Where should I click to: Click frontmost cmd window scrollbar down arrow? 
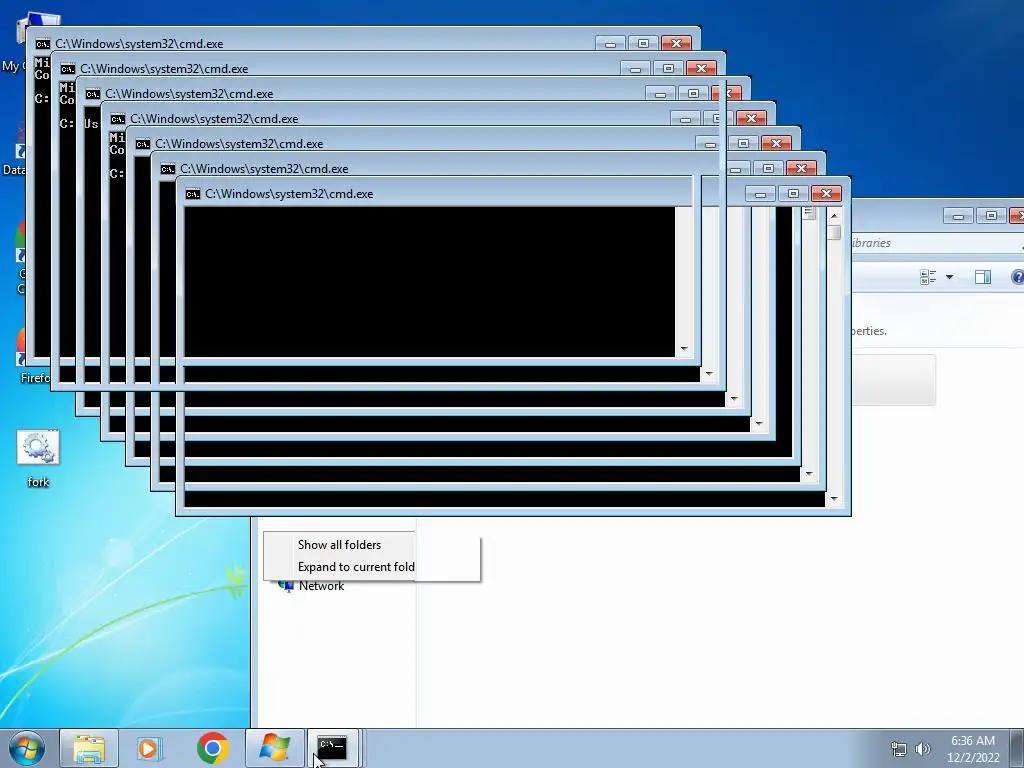pyautogui.click(x=834, y=499)
